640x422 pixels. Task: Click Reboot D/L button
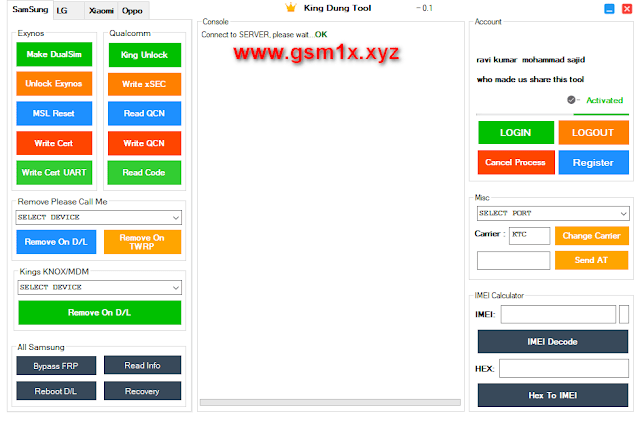tap(56, 391)
